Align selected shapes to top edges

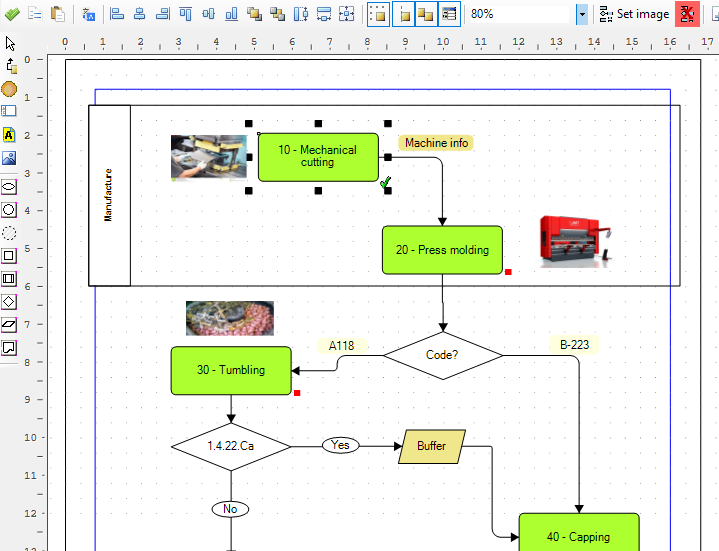(x=186, y=14)
